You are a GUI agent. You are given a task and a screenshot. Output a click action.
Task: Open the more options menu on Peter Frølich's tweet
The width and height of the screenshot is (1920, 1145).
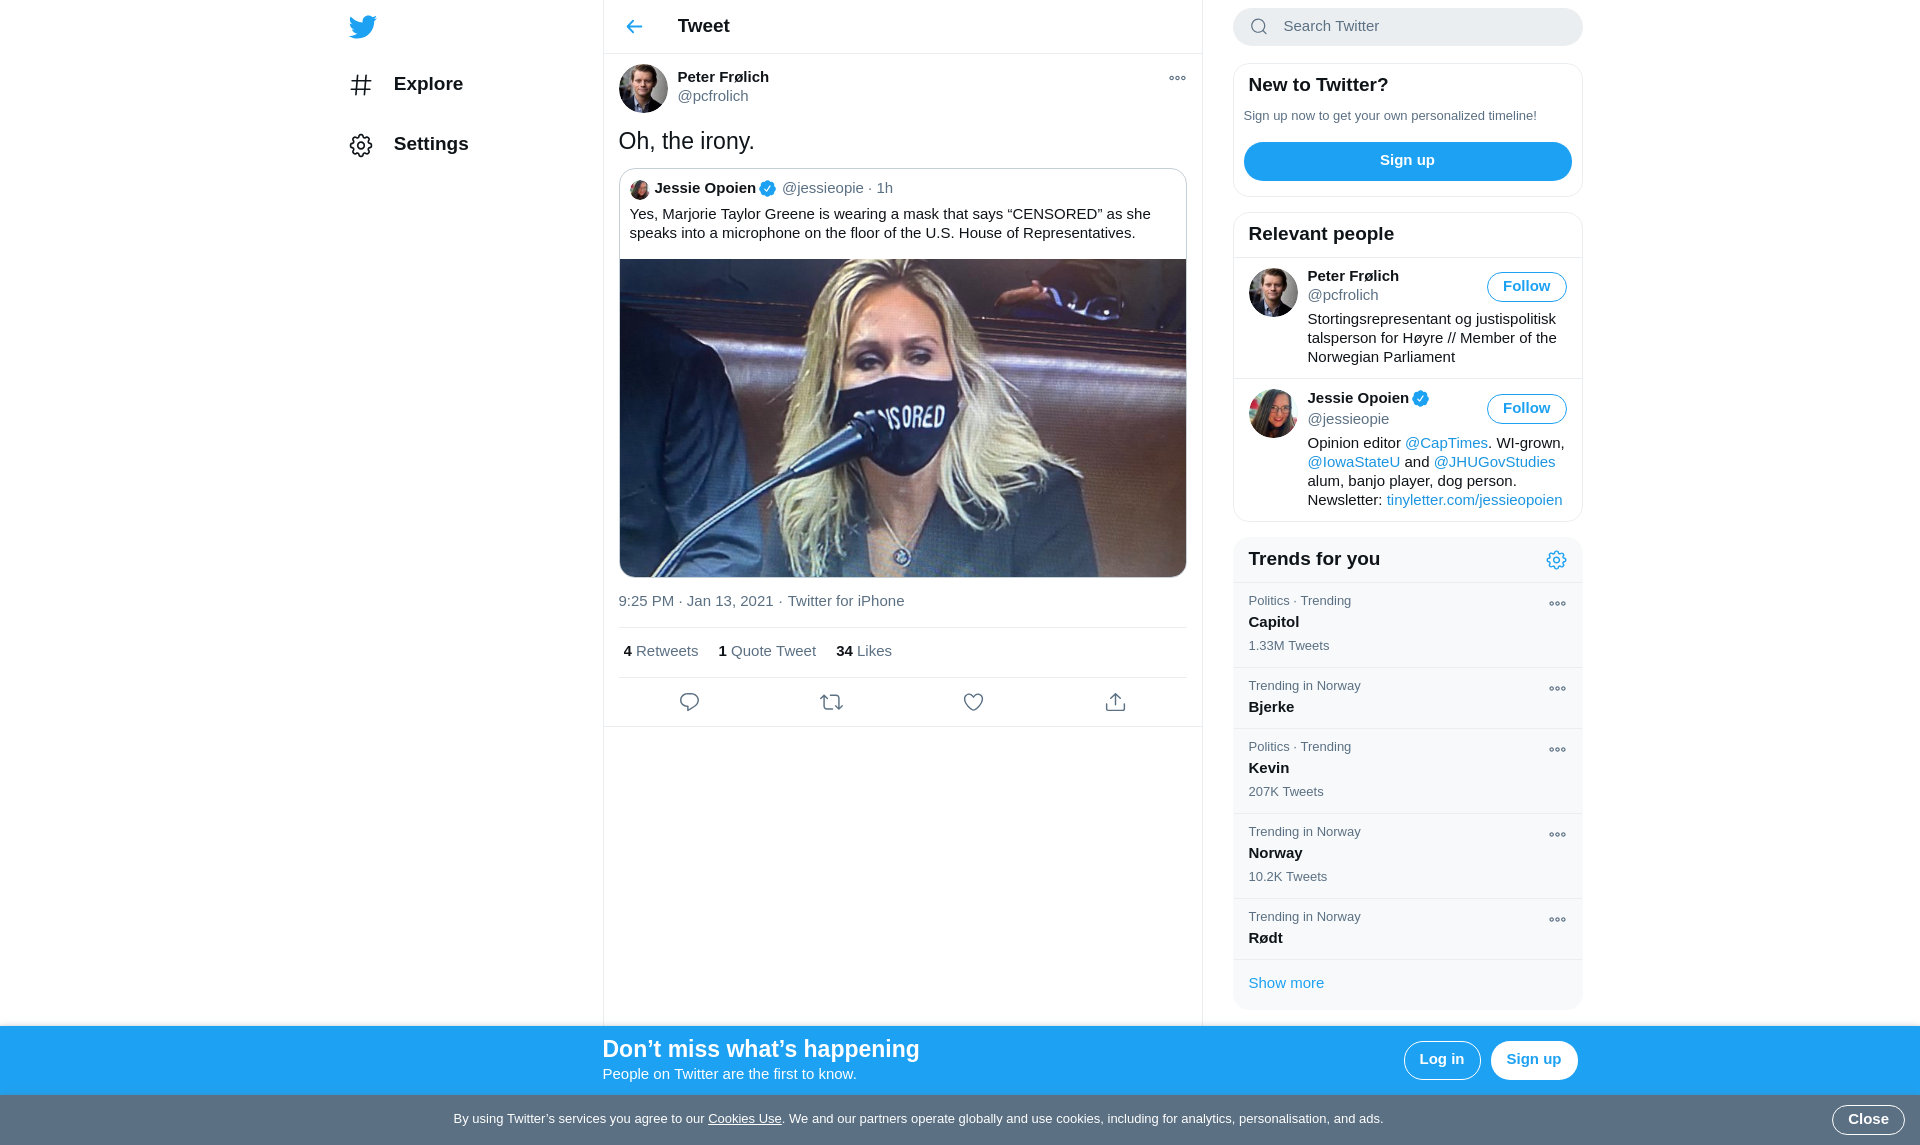point(1177,78)
